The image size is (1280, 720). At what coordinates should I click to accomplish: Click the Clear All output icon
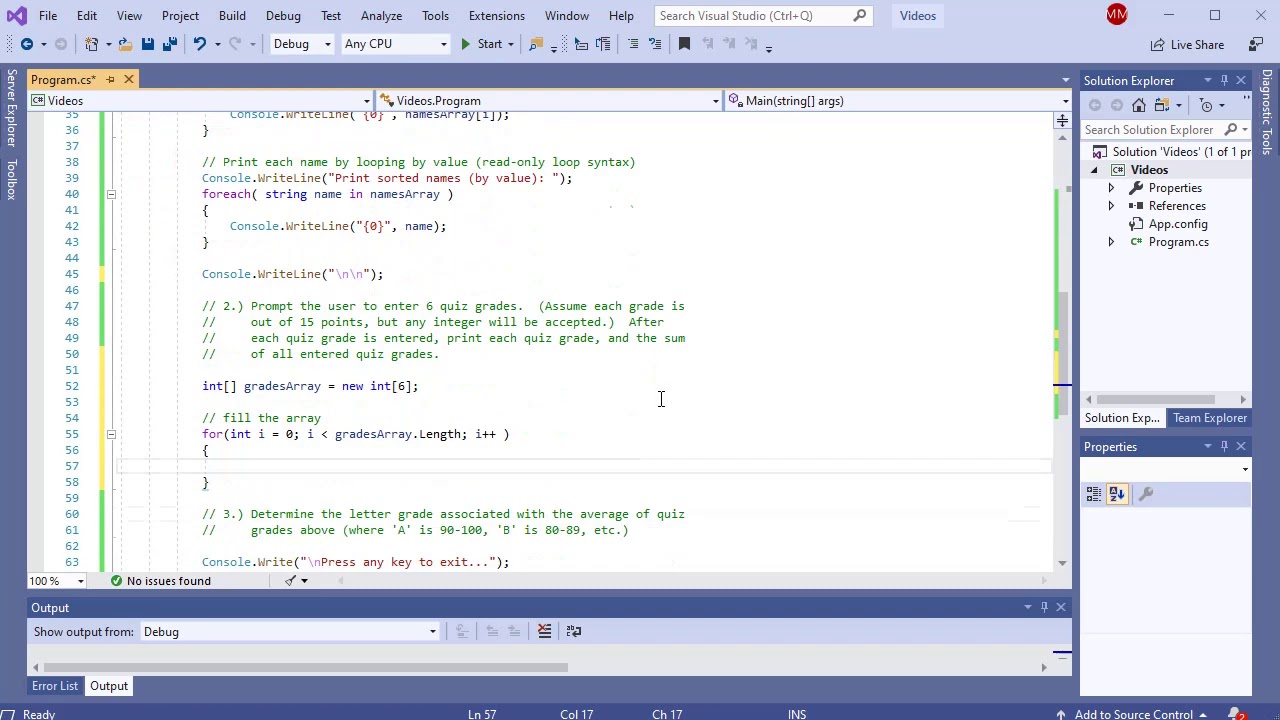(x=544, y=631)
